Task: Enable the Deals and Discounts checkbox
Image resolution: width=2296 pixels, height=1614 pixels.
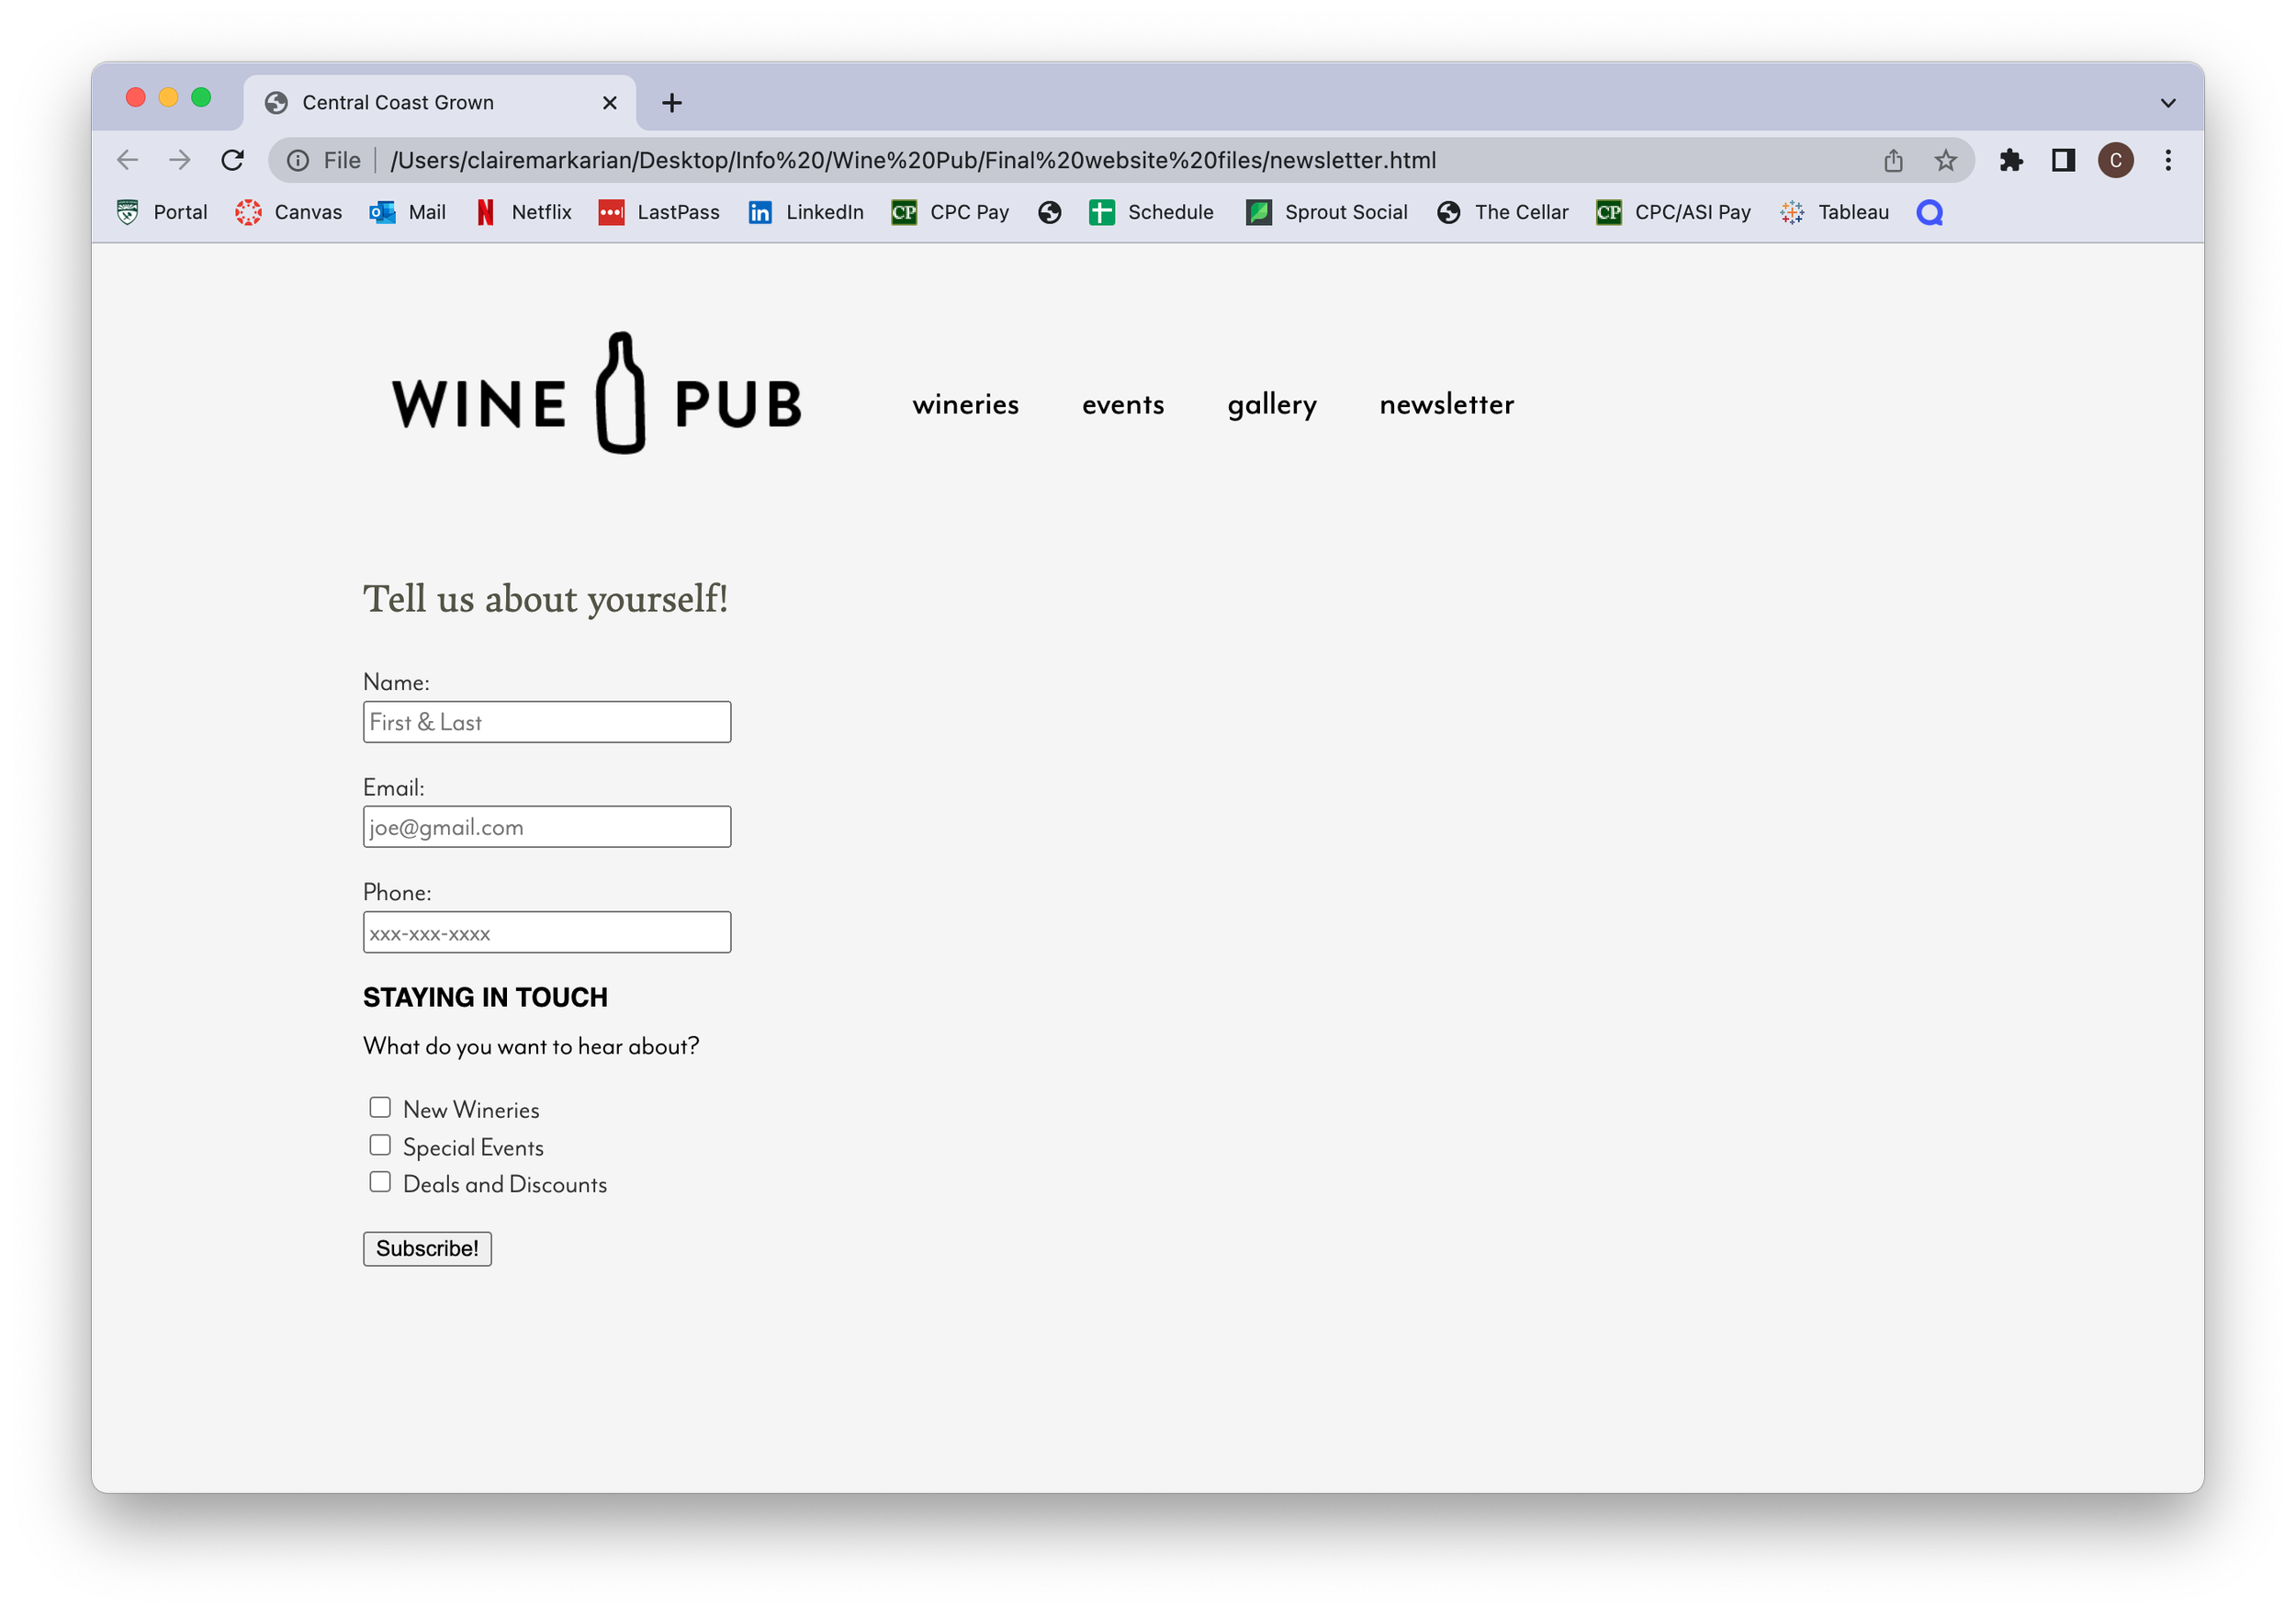Action: tap(380, 1182)
